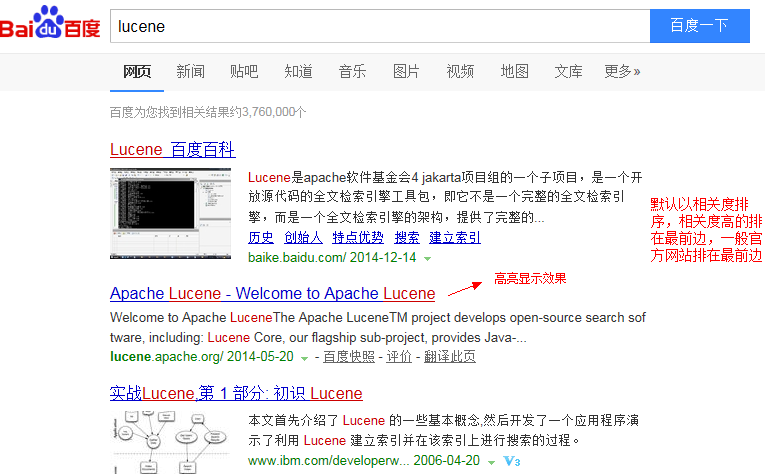Screen dimensions: 765x474
Task: Open the 文库 tab
Action: tap(568, 72)
